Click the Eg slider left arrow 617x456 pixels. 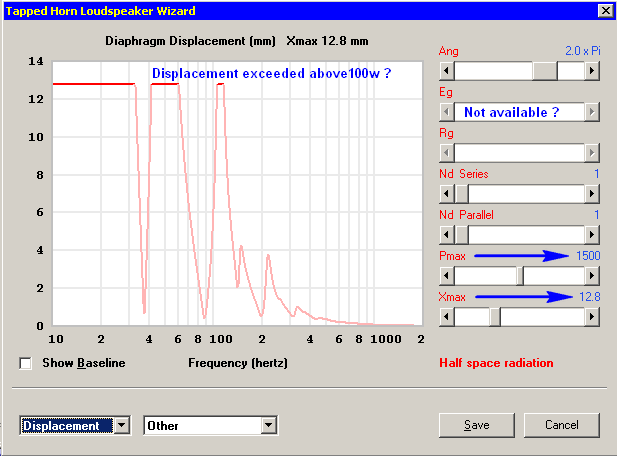[x=447, y=112]
